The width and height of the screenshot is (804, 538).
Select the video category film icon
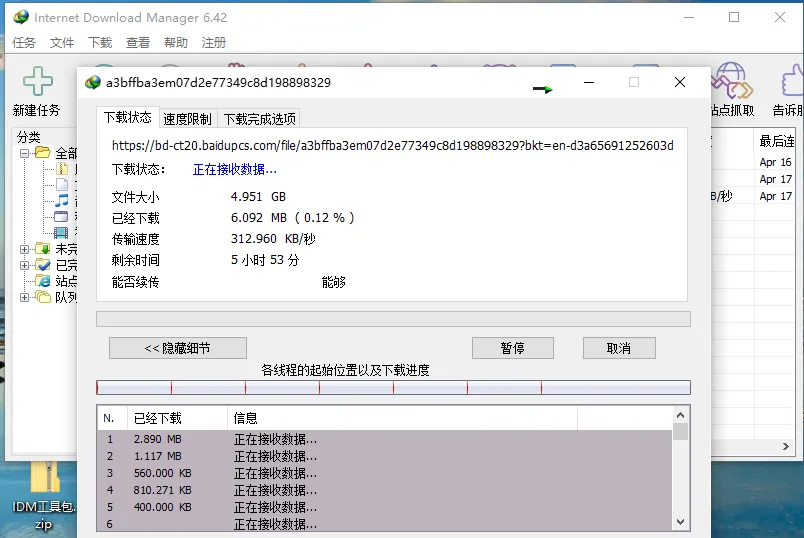(61, 233)
